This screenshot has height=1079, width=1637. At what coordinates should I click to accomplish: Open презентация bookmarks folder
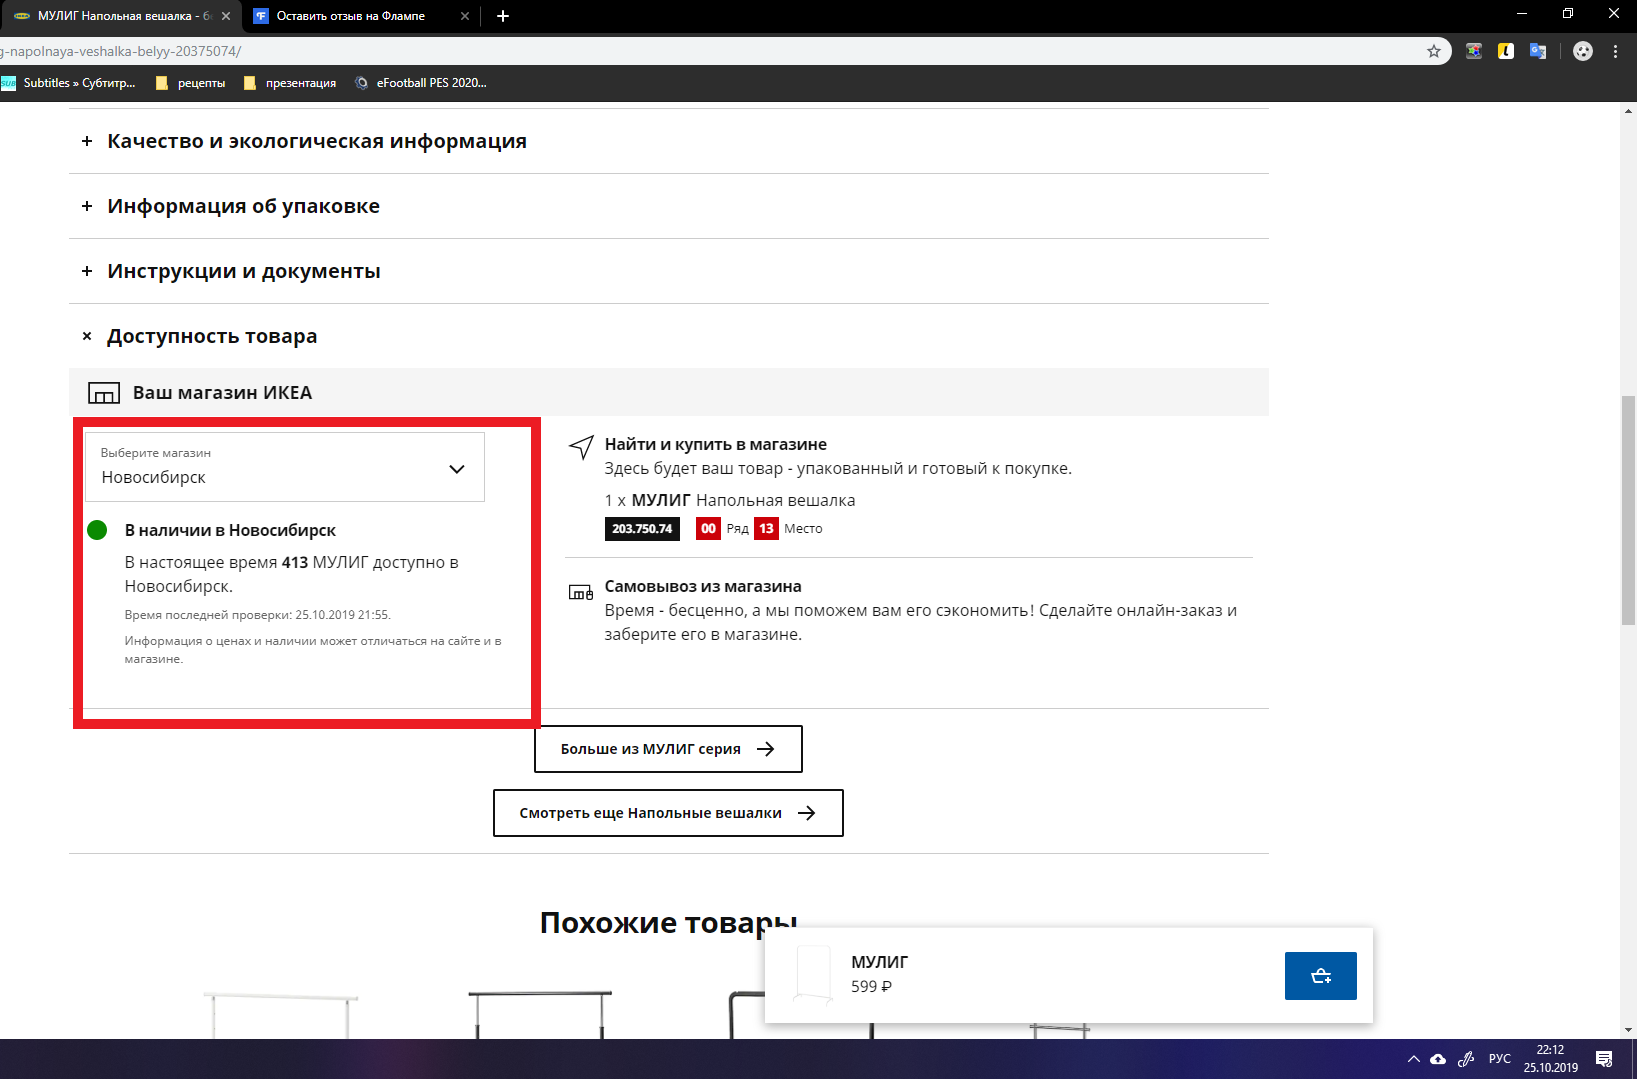[290, 83]
